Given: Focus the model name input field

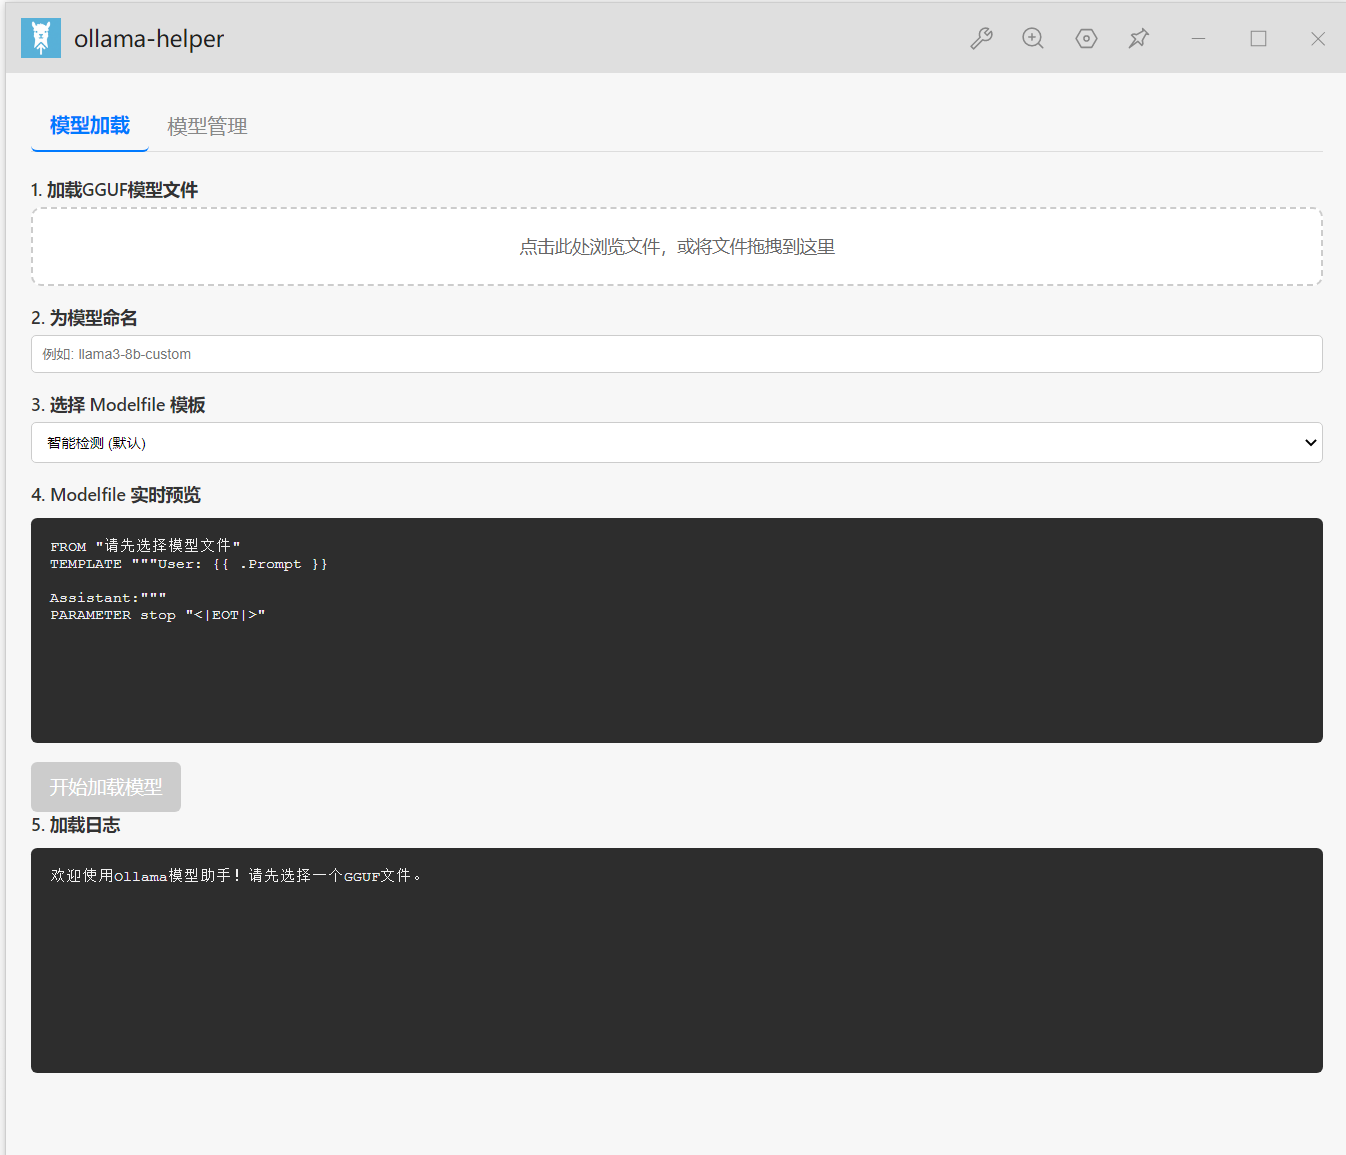Looking at the screenshot, I should (677, 354).
